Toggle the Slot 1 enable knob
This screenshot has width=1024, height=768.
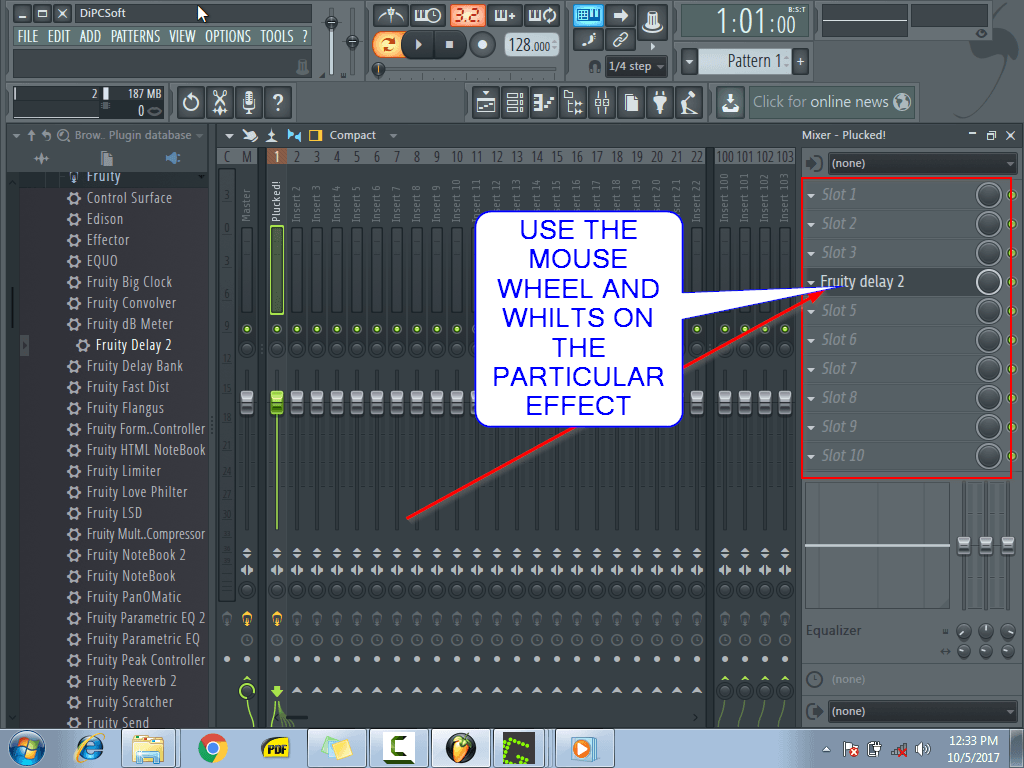click(x=988, y=195)
